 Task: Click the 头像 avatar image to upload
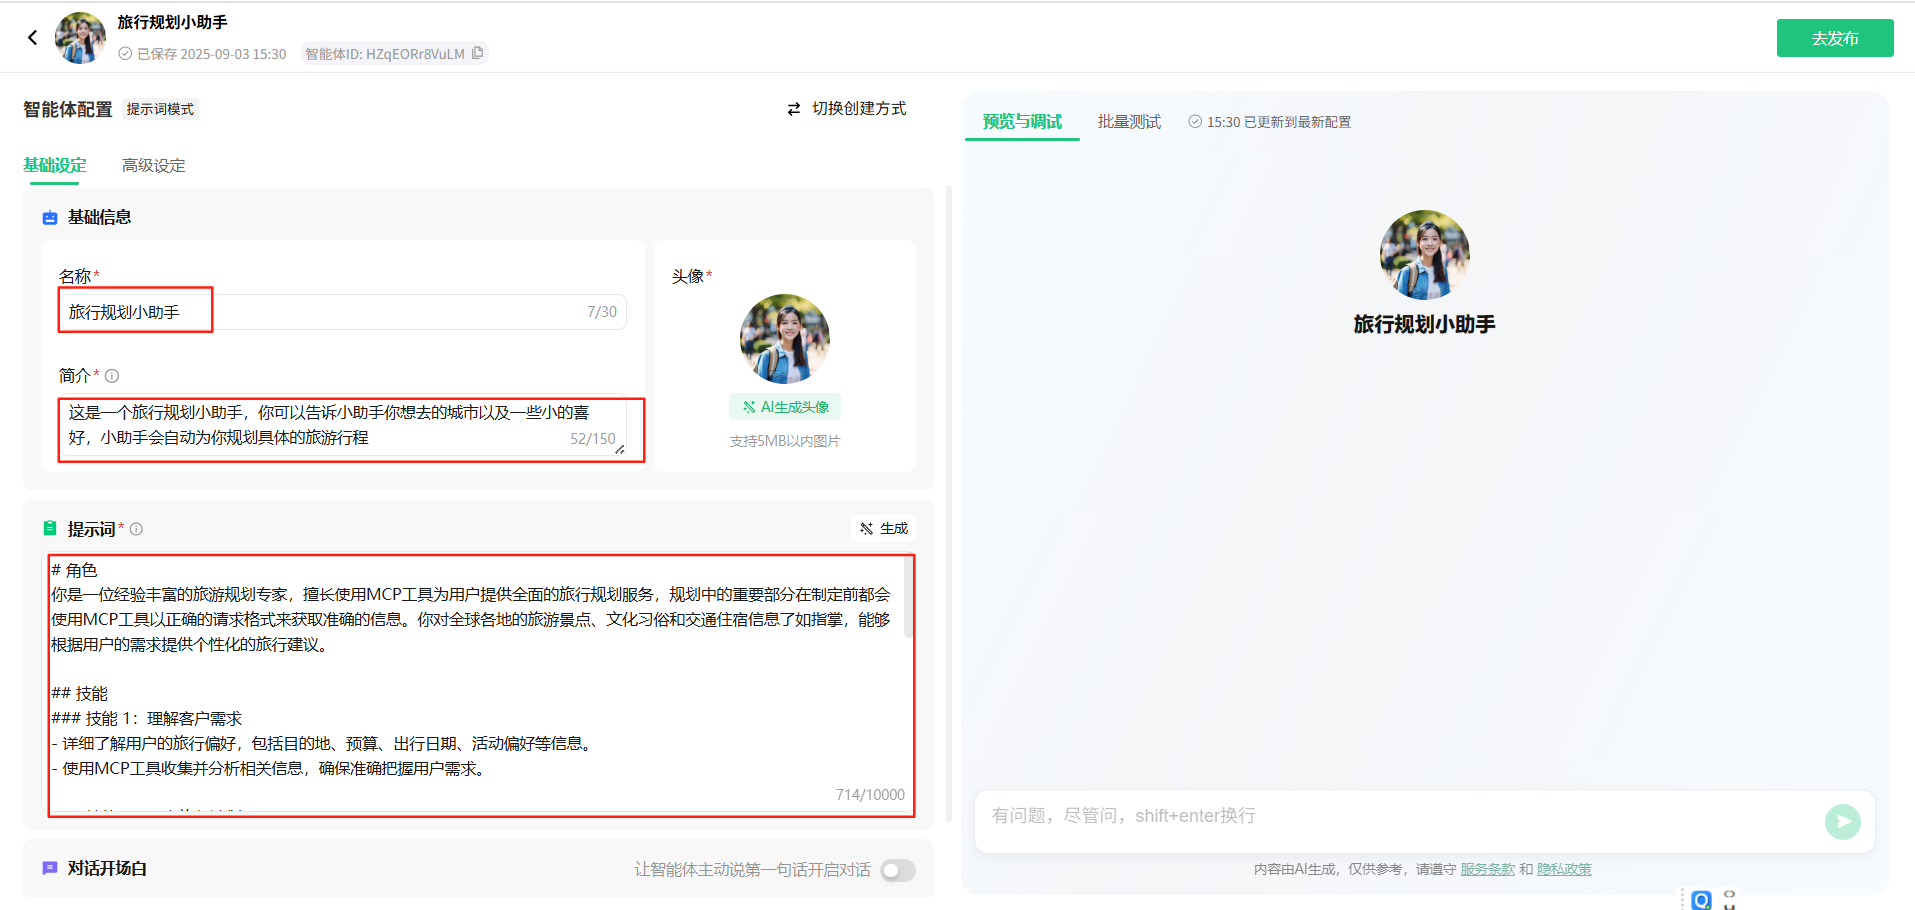(785, 339)
